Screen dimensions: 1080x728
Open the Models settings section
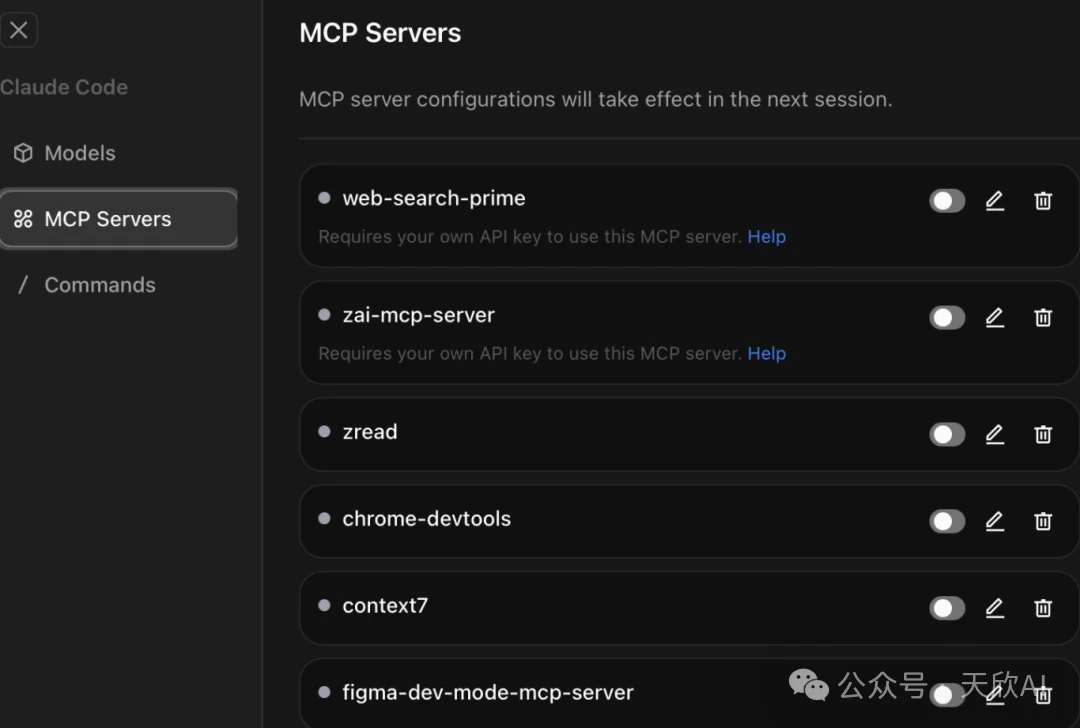(79, 153)
